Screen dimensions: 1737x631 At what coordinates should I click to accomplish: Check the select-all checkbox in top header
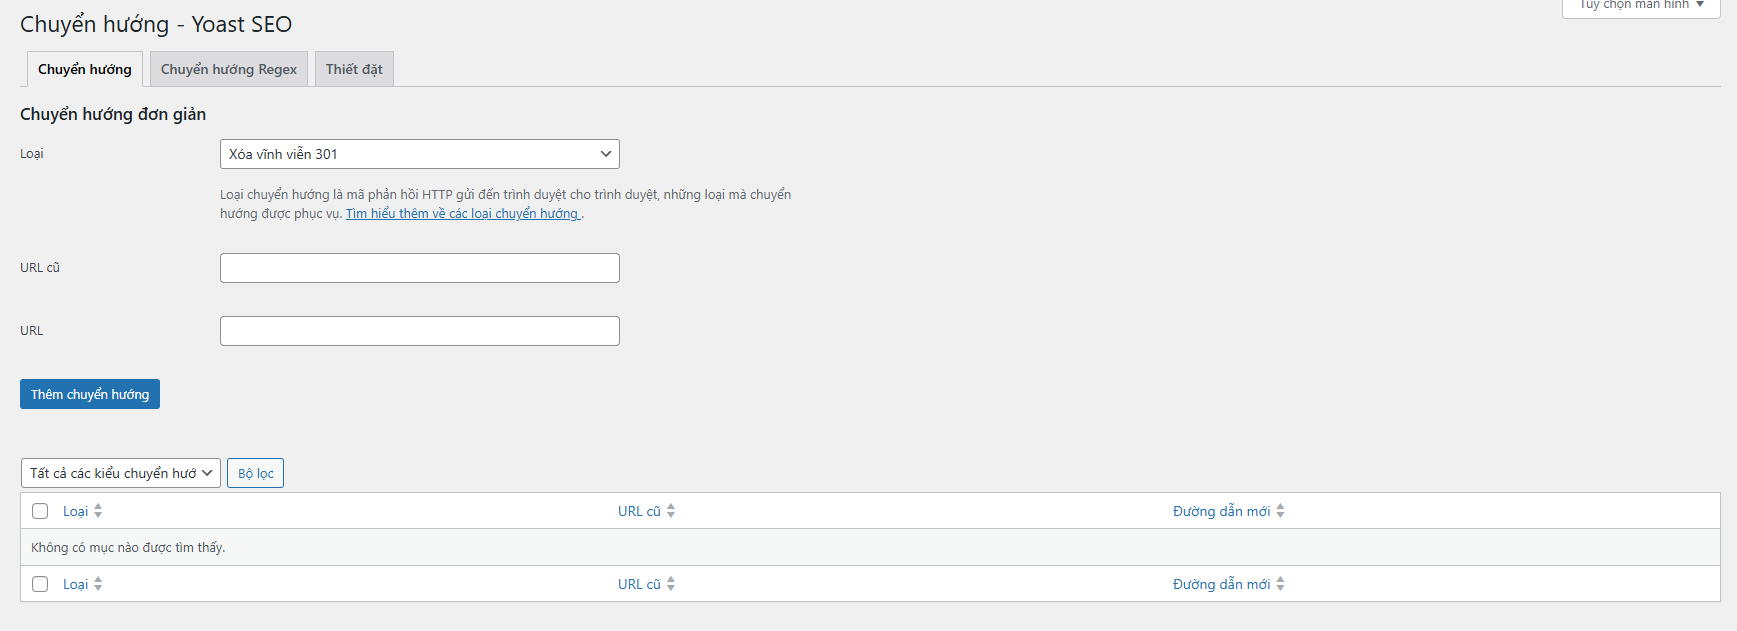point(40,510)
